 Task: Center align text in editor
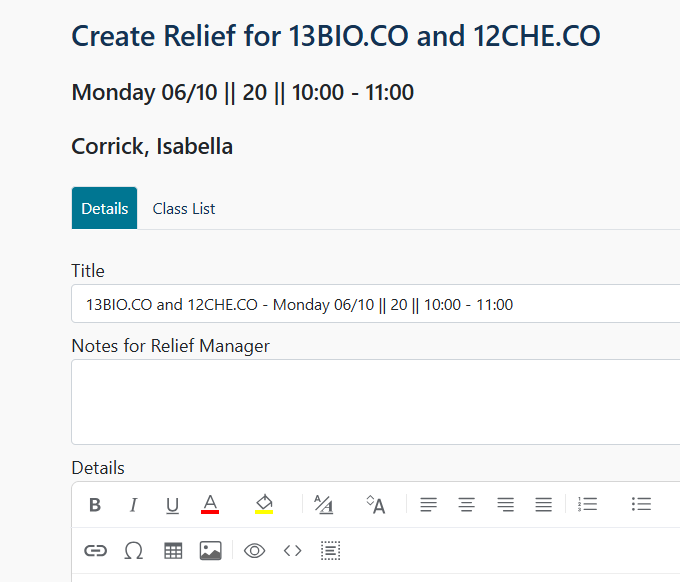466,505
